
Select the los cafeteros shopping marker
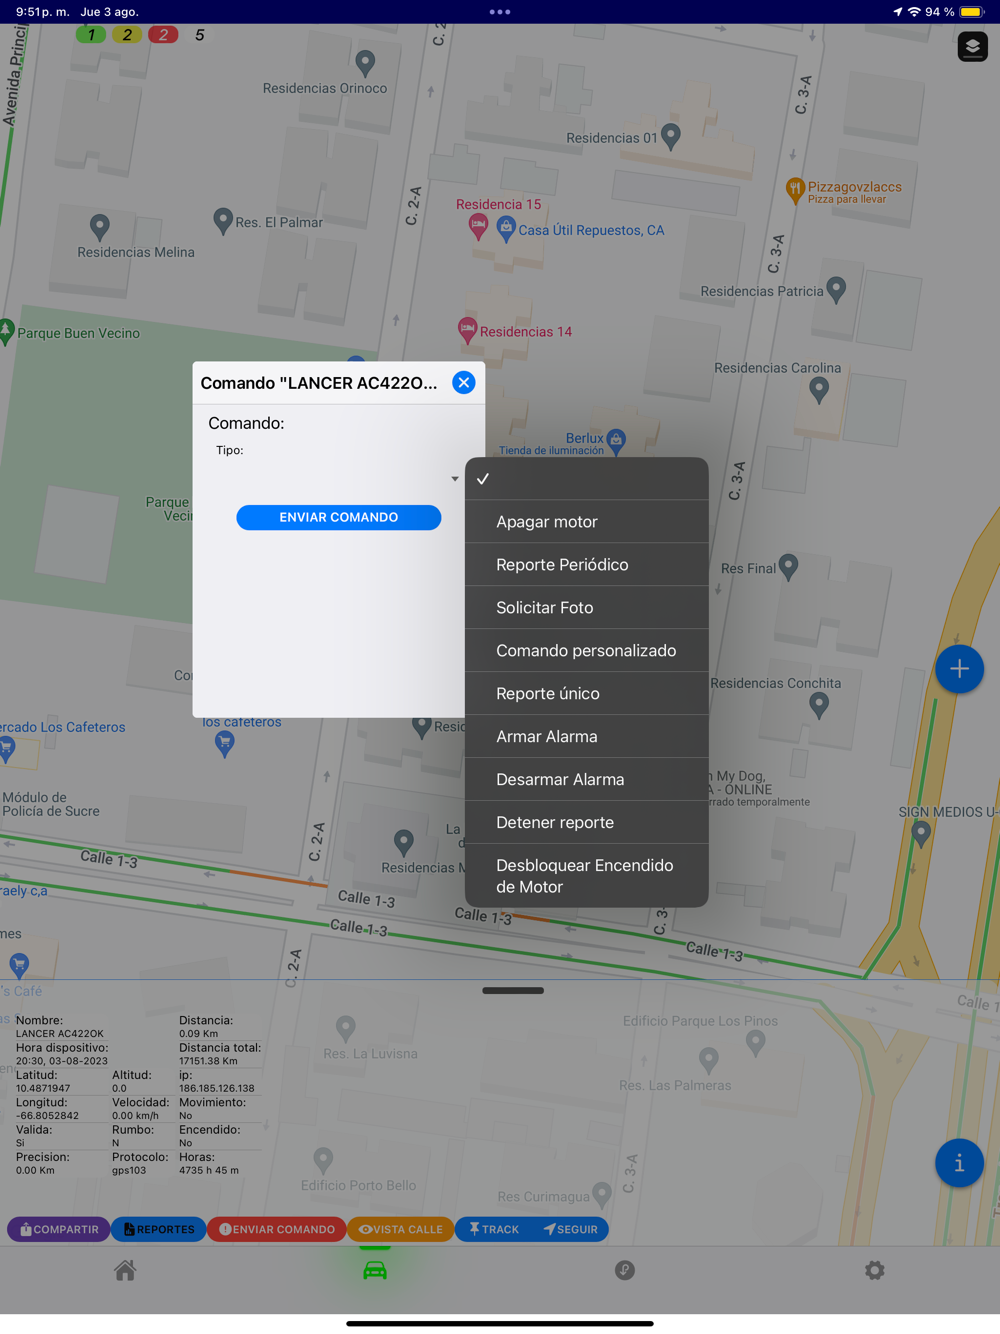(x=225, y=743)
